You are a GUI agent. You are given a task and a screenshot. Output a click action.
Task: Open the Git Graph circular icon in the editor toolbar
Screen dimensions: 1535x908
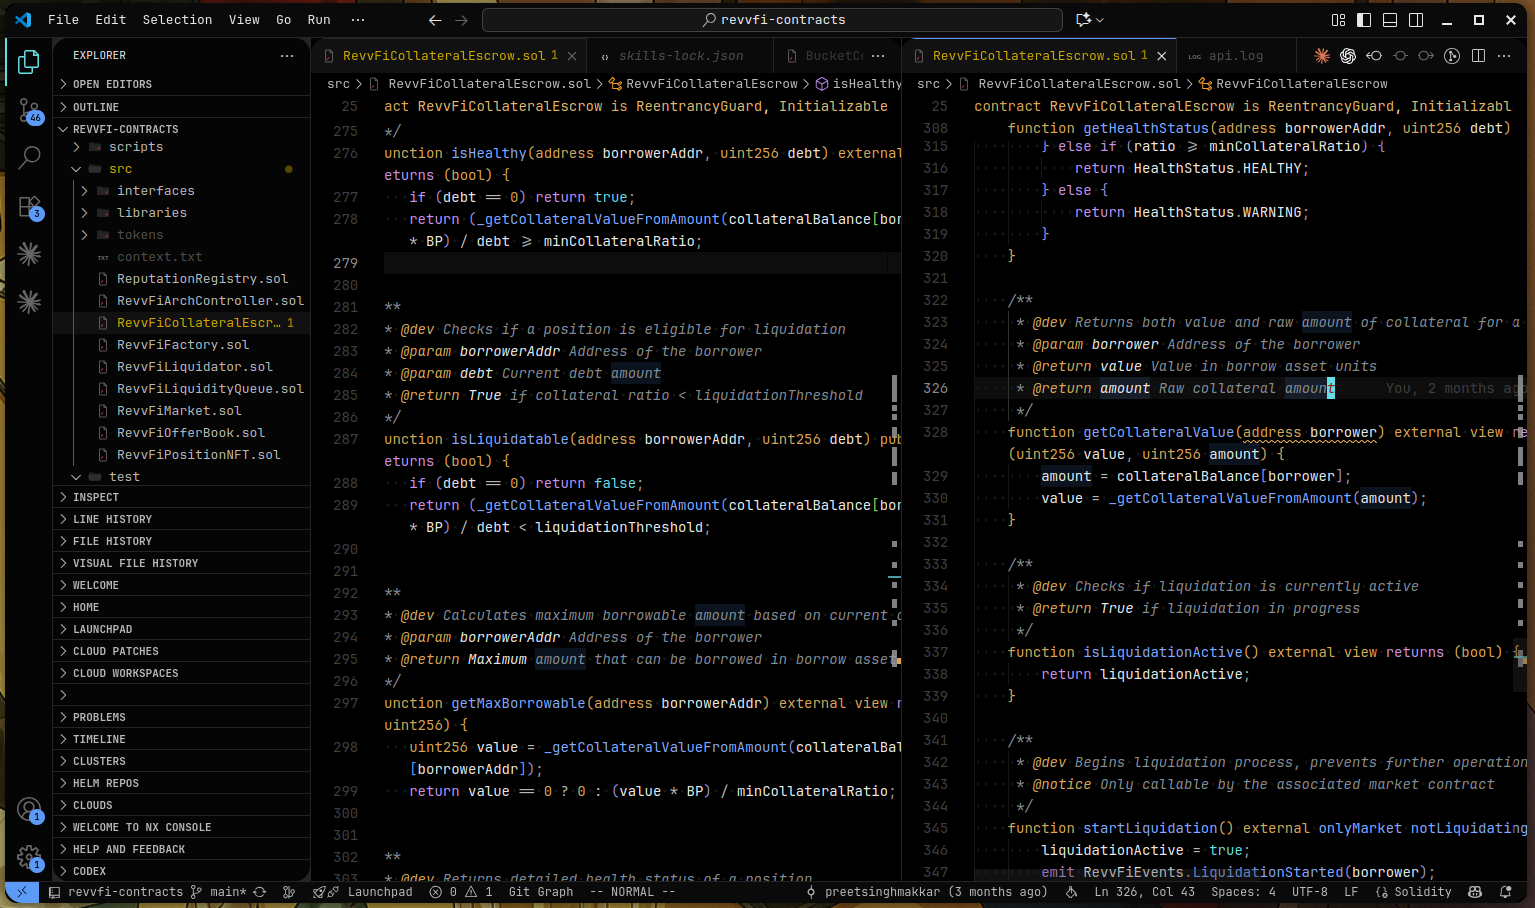pos(1452,56)
